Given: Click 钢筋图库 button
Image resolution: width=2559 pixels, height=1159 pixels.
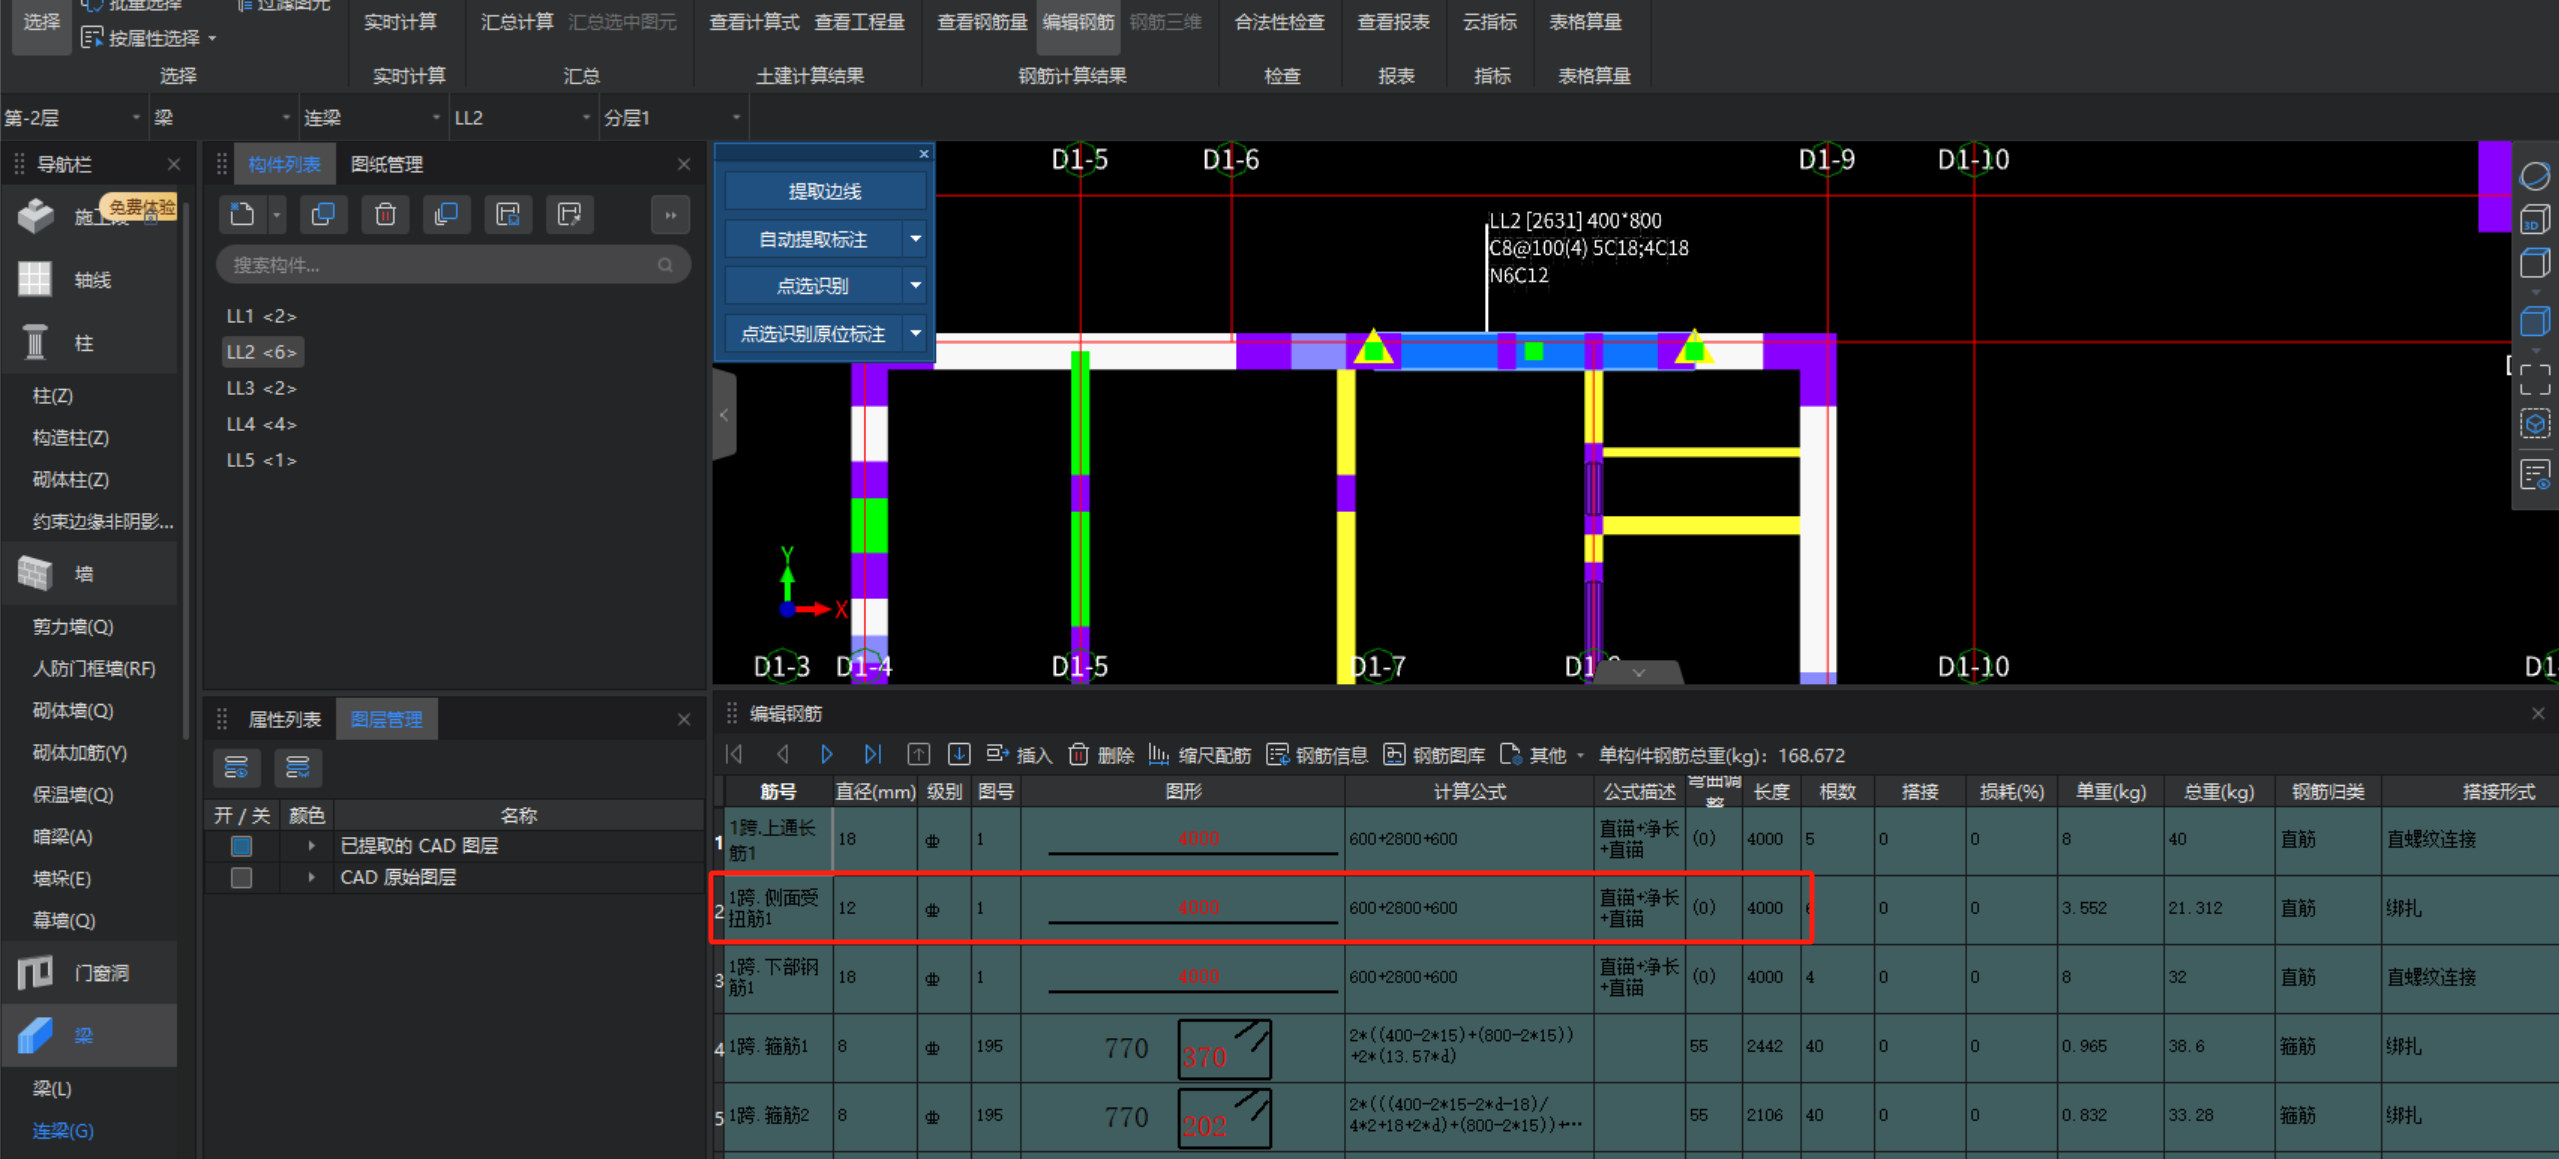Looking at the screenshot, I should [x=1434, y=755].
